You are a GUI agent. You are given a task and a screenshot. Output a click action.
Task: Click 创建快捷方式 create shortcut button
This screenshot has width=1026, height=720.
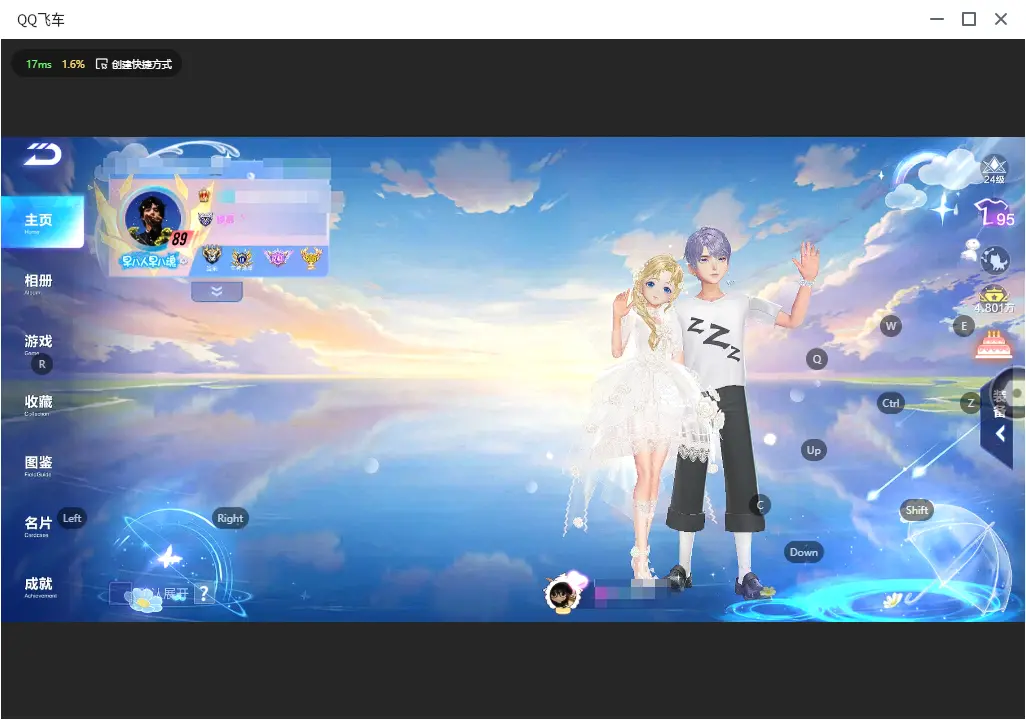tap(134, 64)
